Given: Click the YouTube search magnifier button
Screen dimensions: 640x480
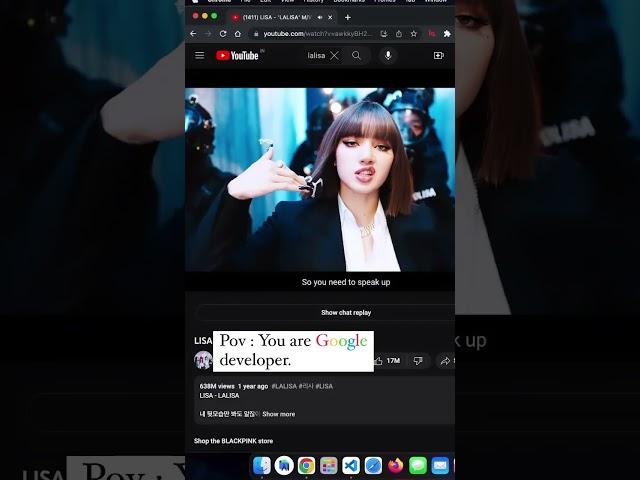Looking at the screenshot, I should coord(356,55).
